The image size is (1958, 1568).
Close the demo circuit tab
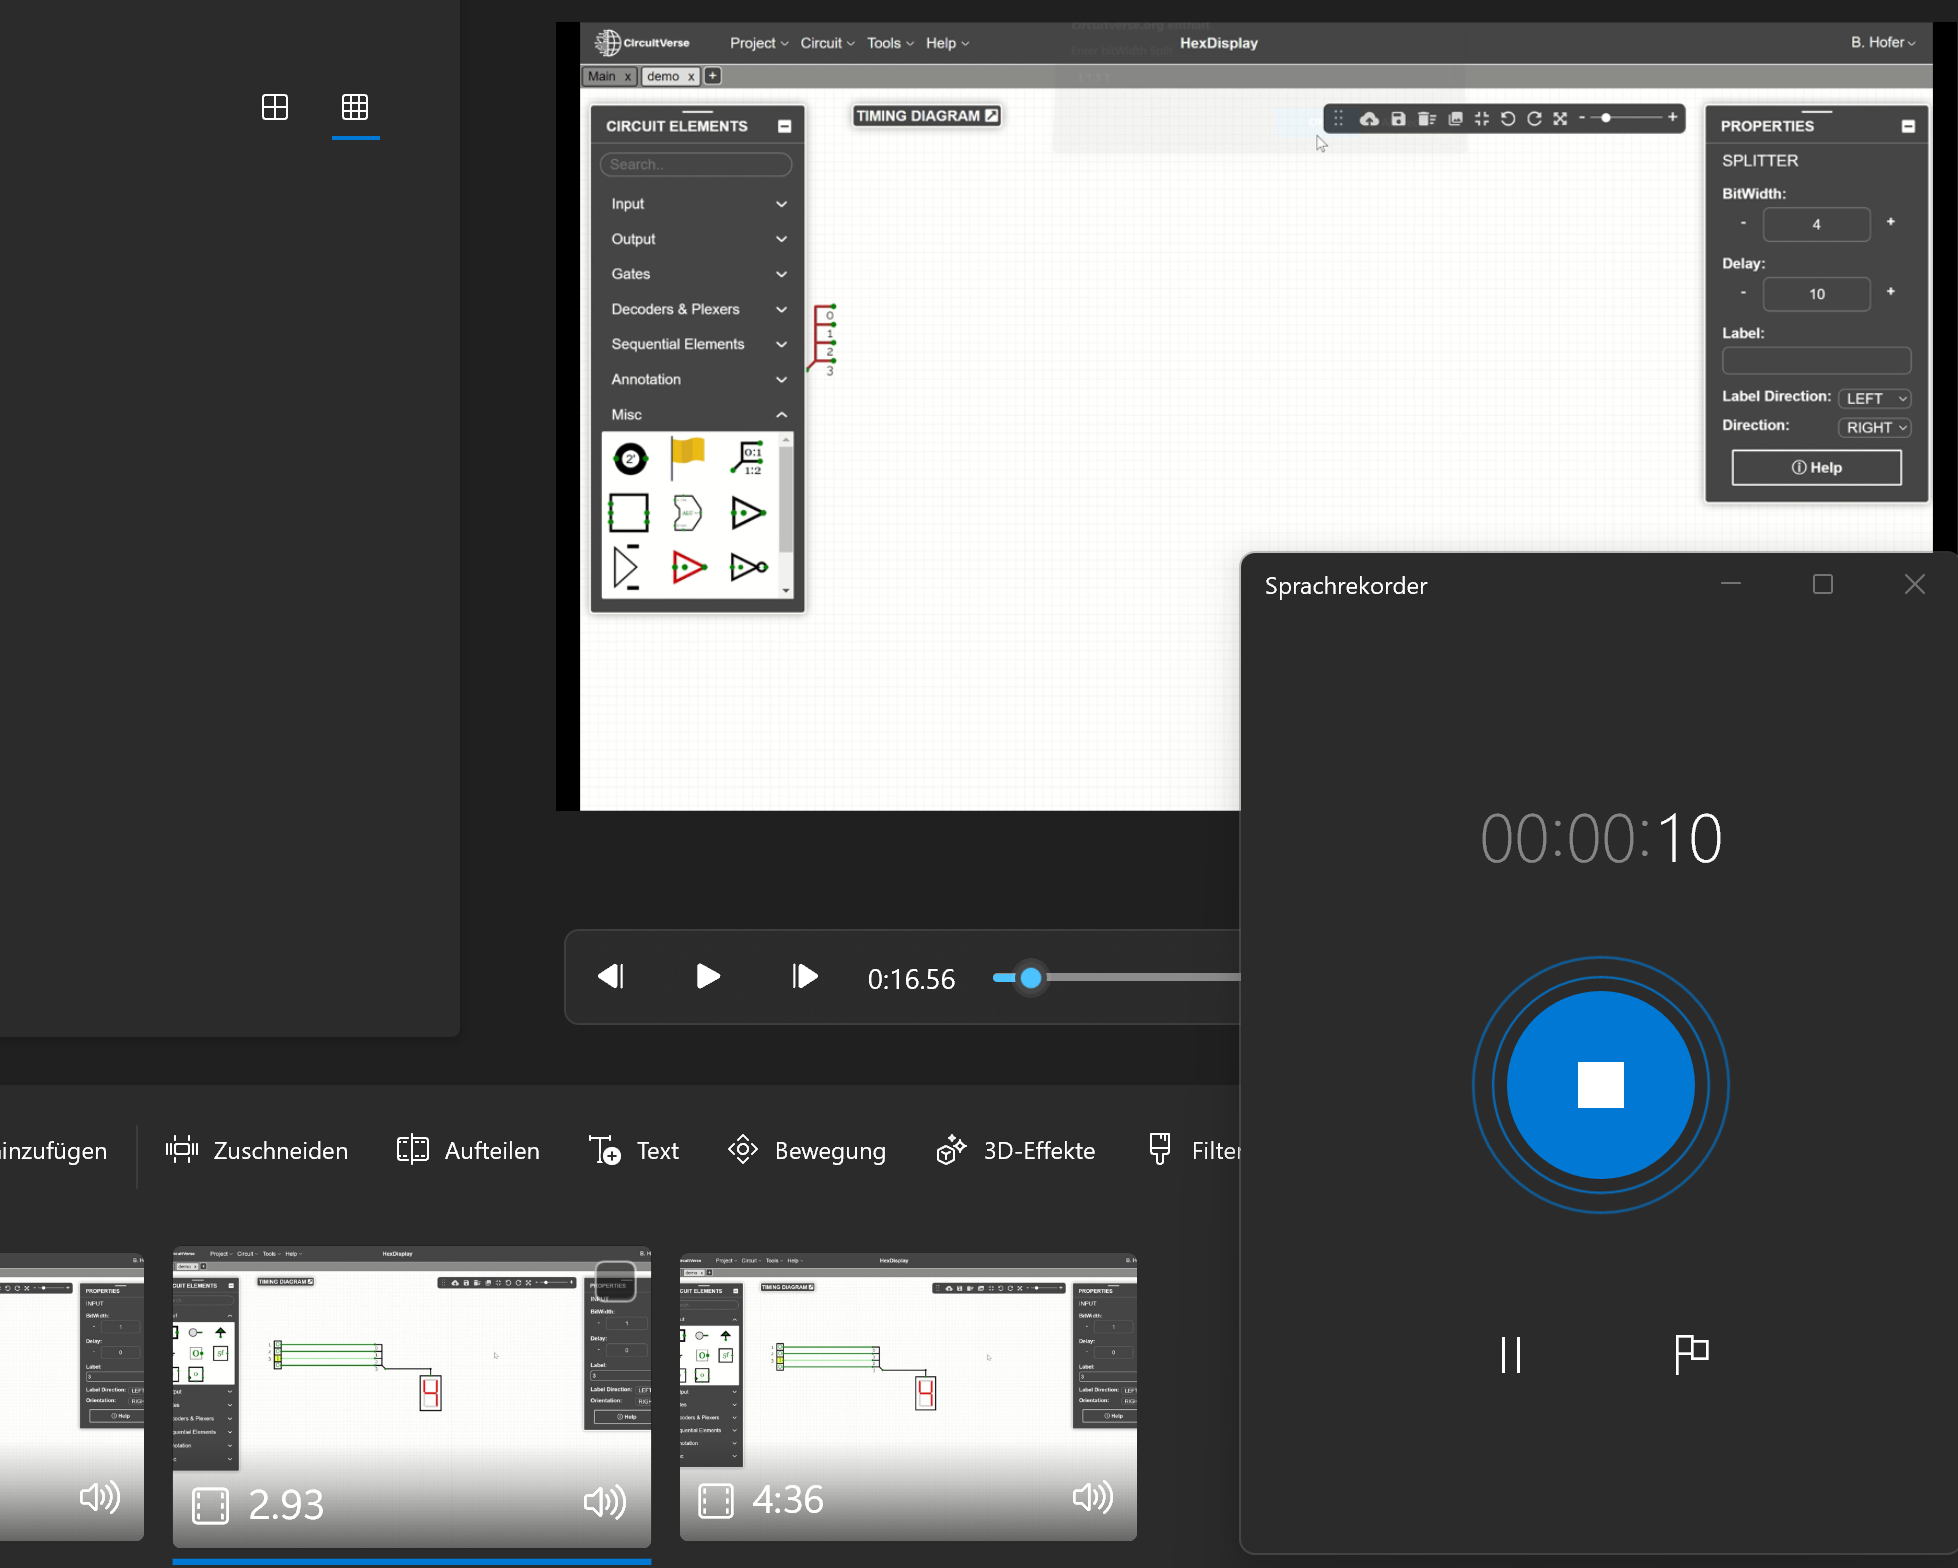pos(691,77)
